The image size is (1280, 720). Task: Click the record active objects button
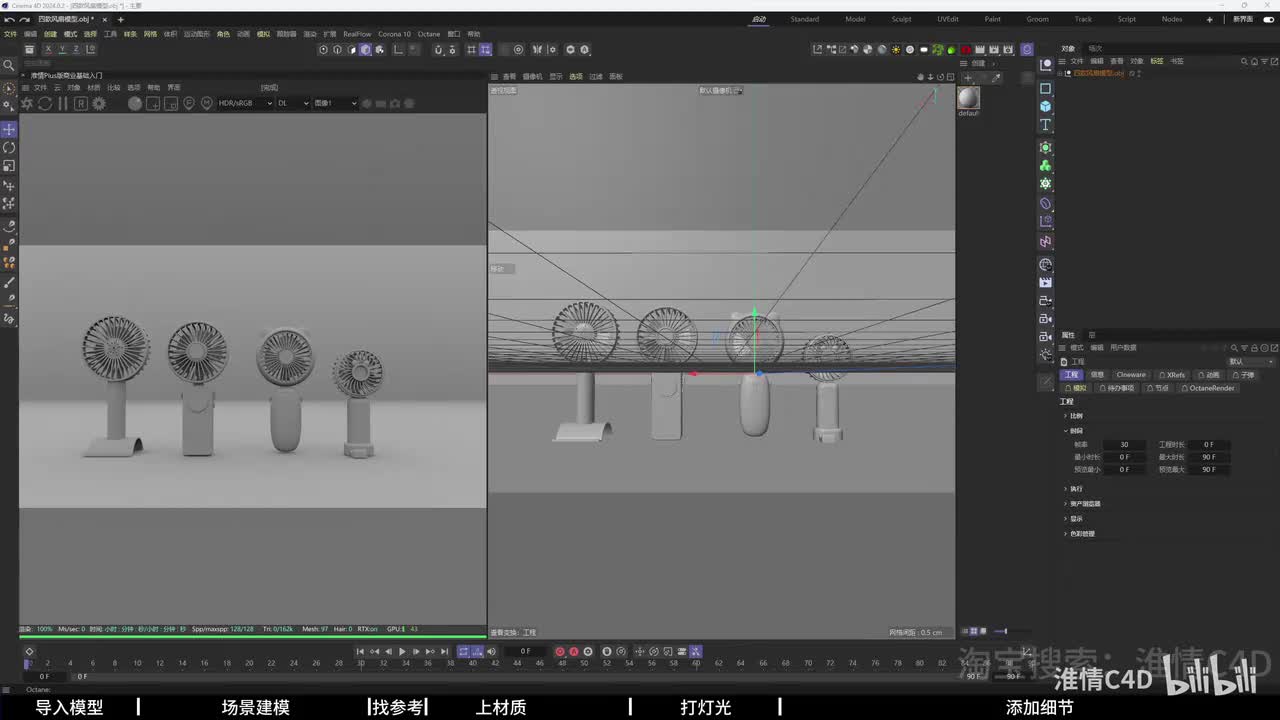point(560,651)
